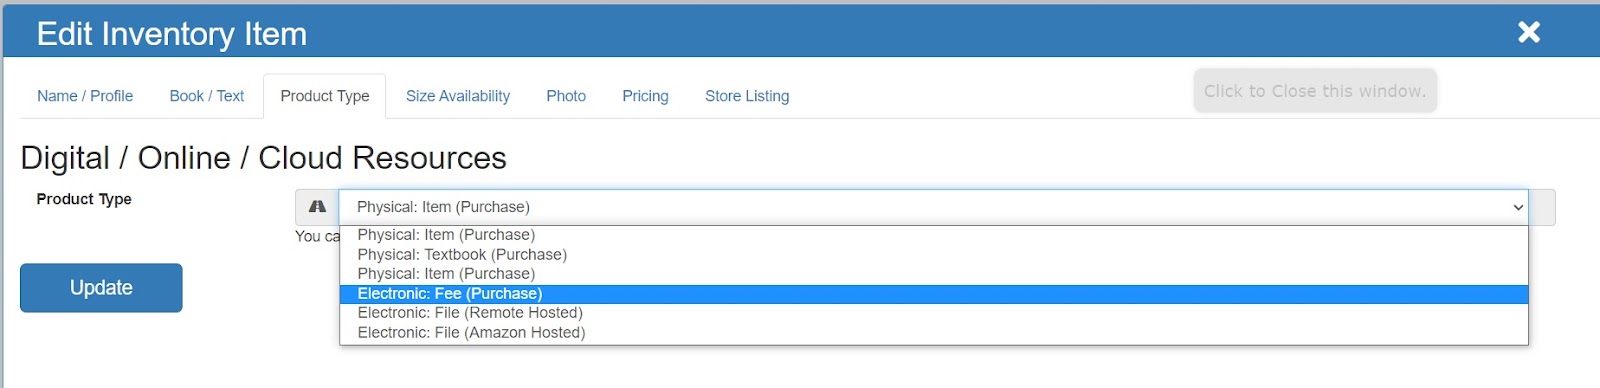This screenshot has width=1600, height=388.
Task: Open the Name / Profile tab
Action: pos(85,96)
